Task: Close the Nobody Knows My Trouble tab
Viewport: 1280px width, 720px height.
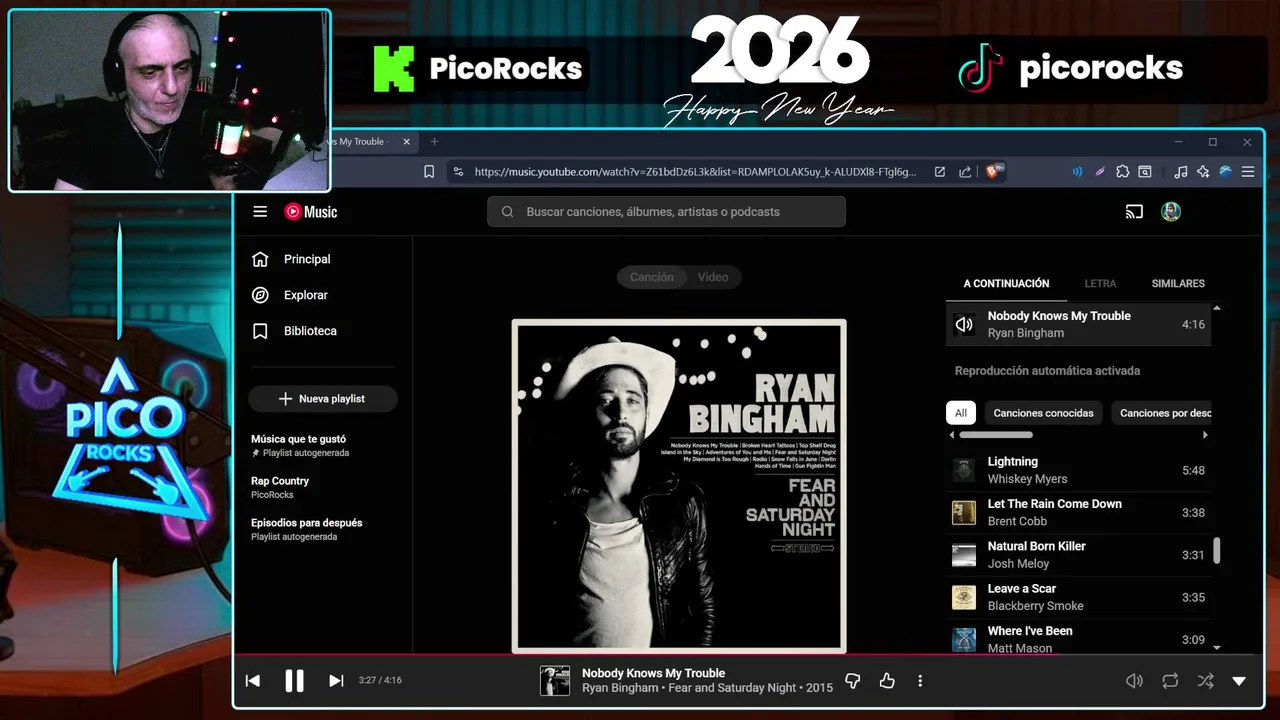Action: click(406, 142)
